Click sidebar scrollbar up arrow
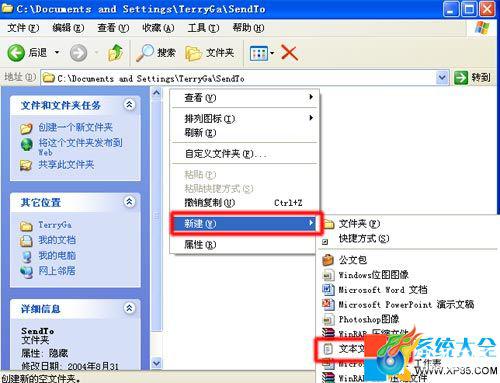The image size is (500, 383). point(156,93)
